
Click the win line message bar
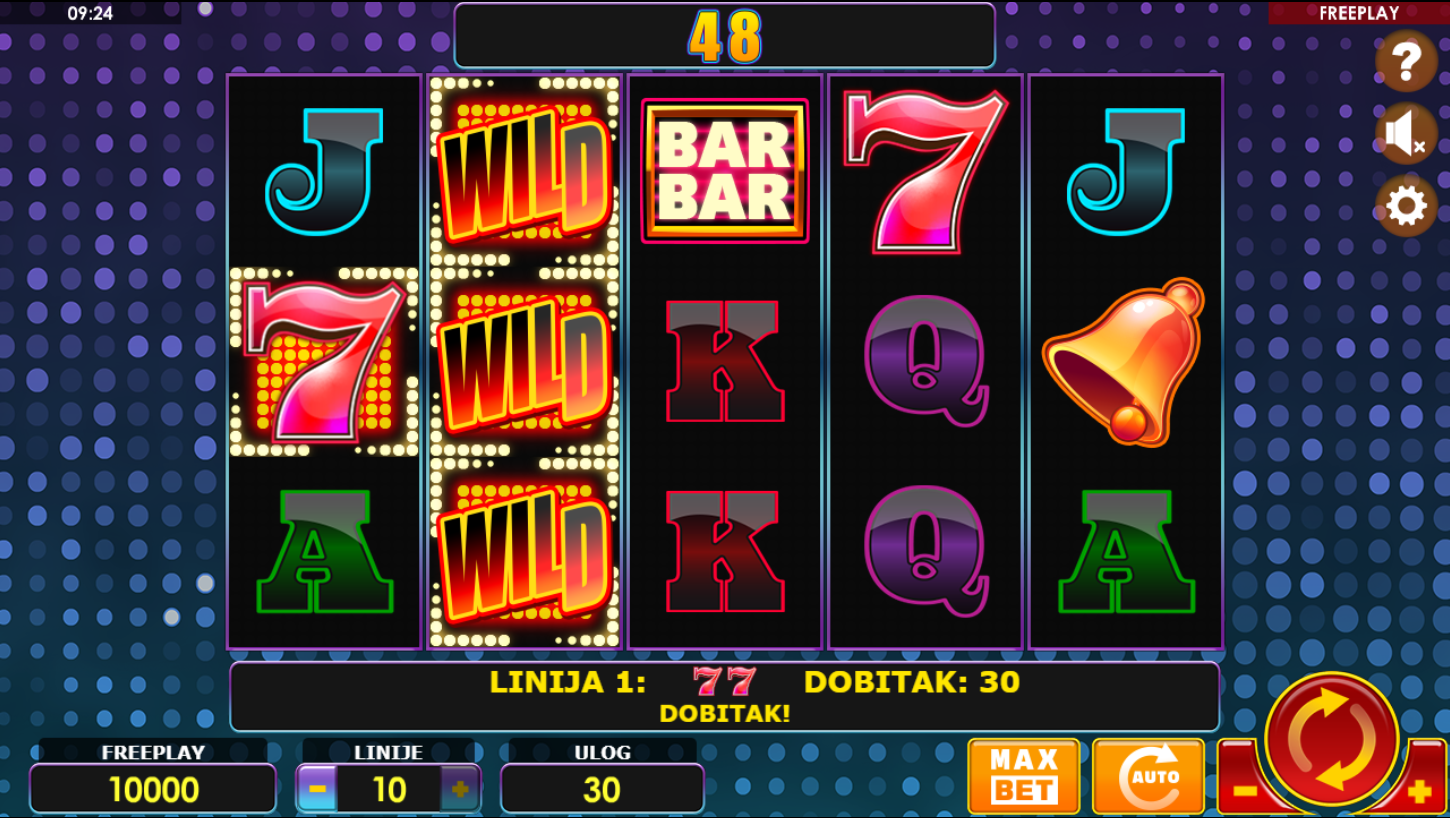pyautogui.click(x=725, y=696)
